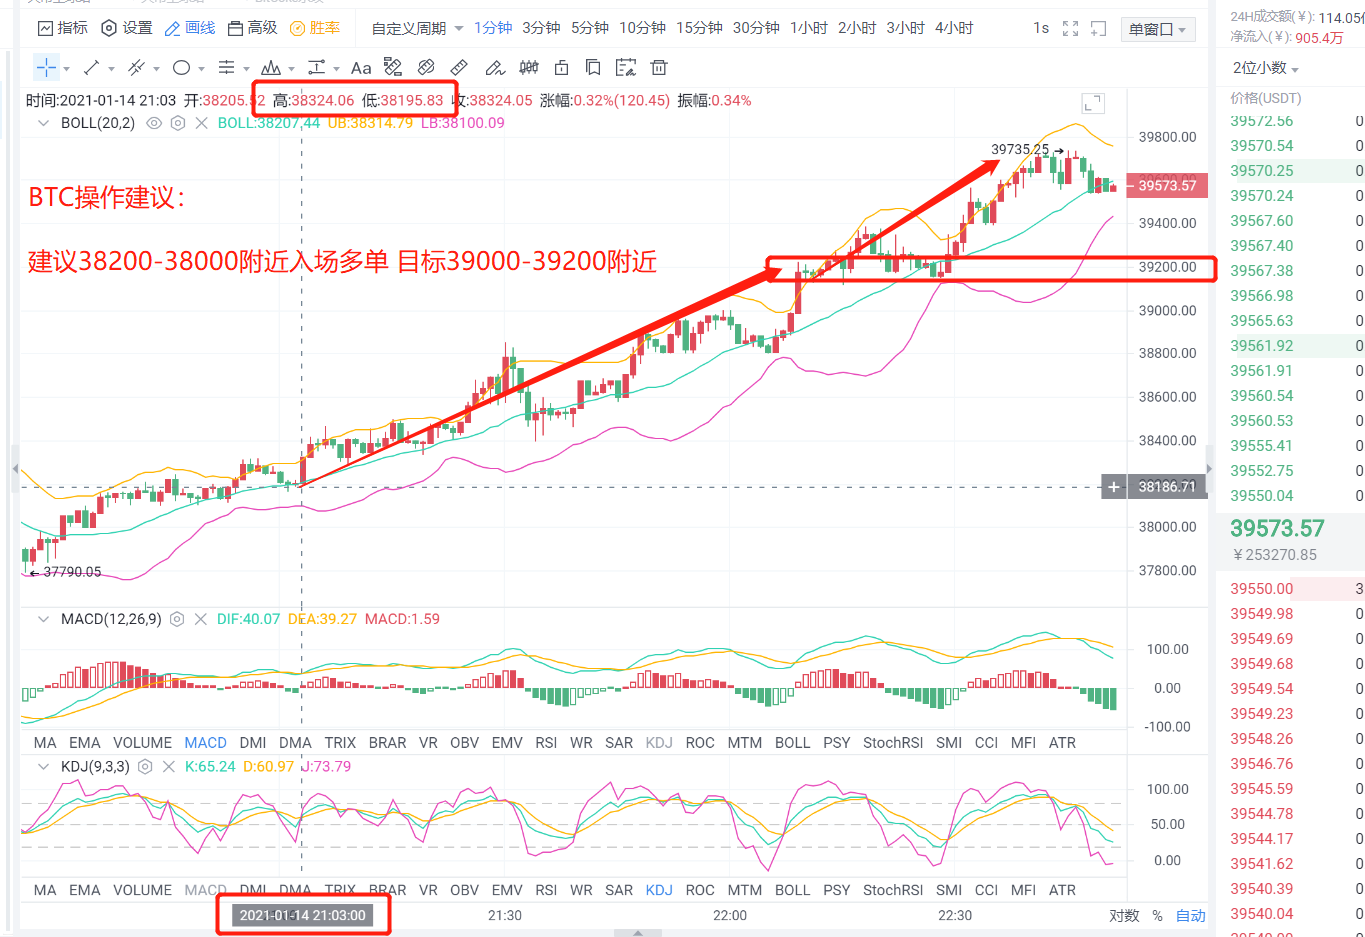Open the 单窗口 window layout dropdown
Screen dimensions: 1365x937
1157,29
